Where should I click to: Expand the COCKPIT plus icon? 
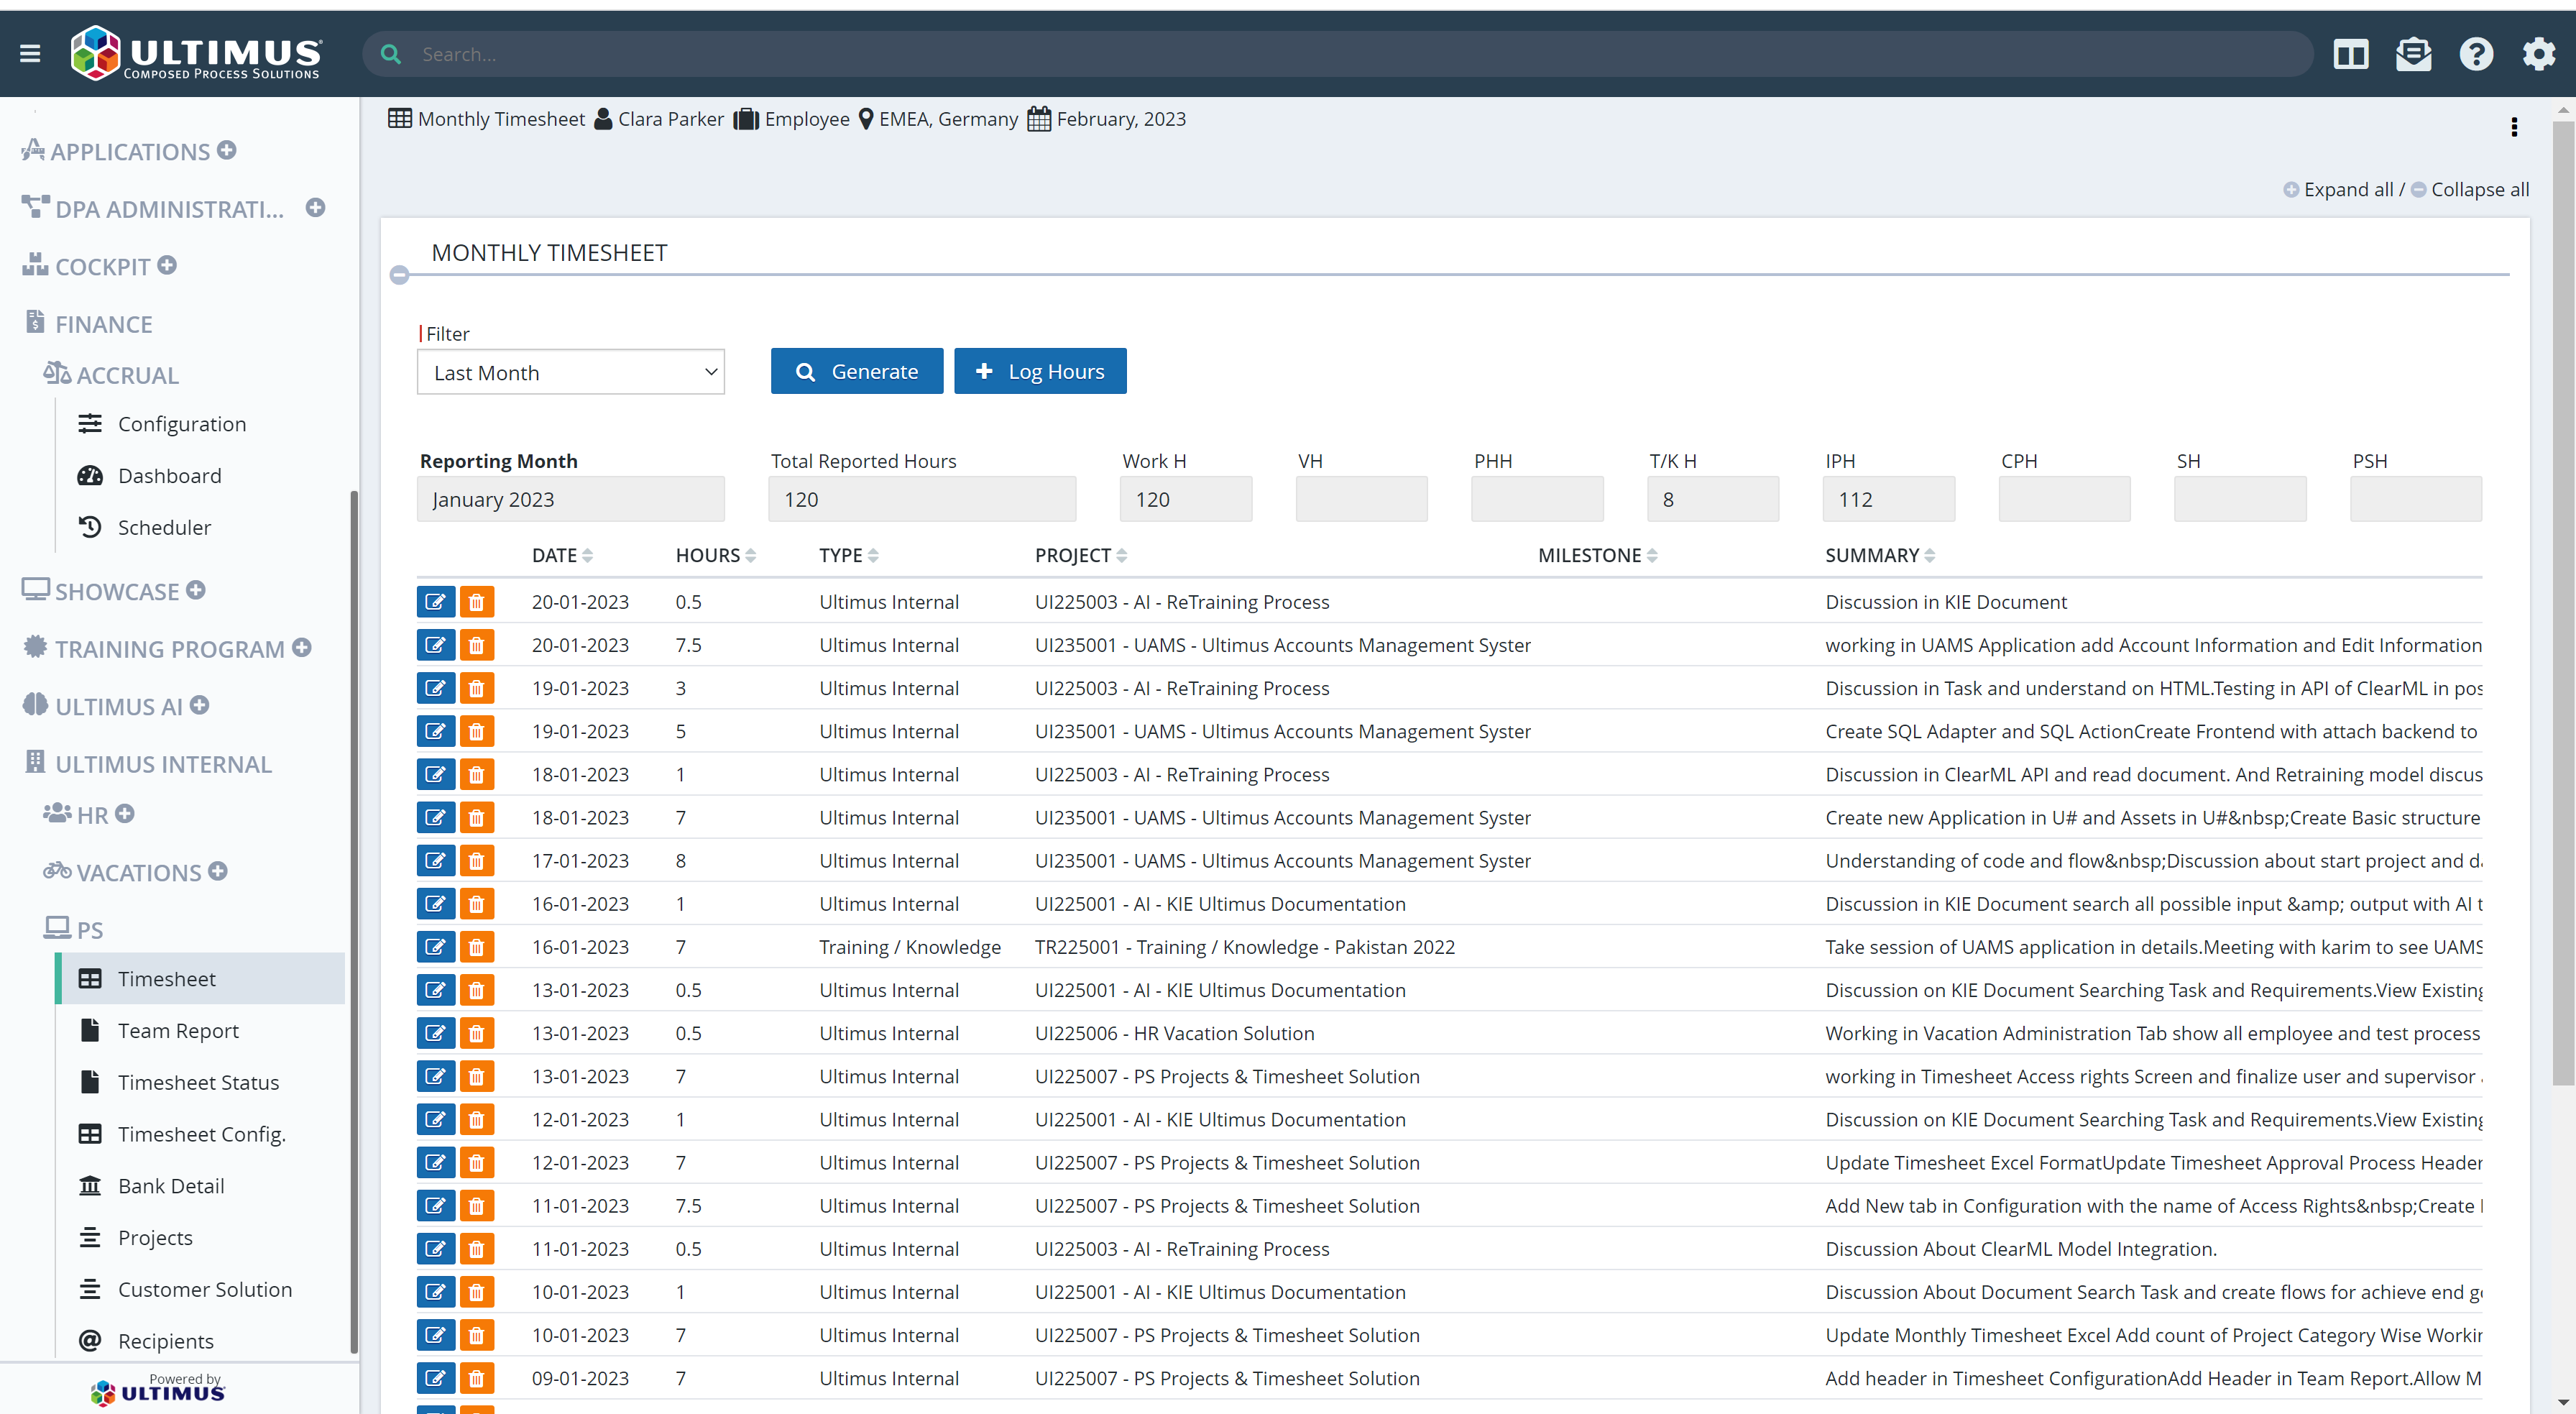[167, 265]
